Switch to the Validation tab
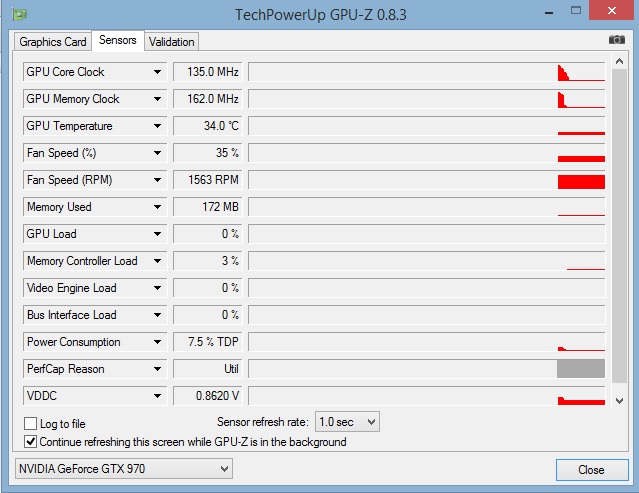 point(172,42)
